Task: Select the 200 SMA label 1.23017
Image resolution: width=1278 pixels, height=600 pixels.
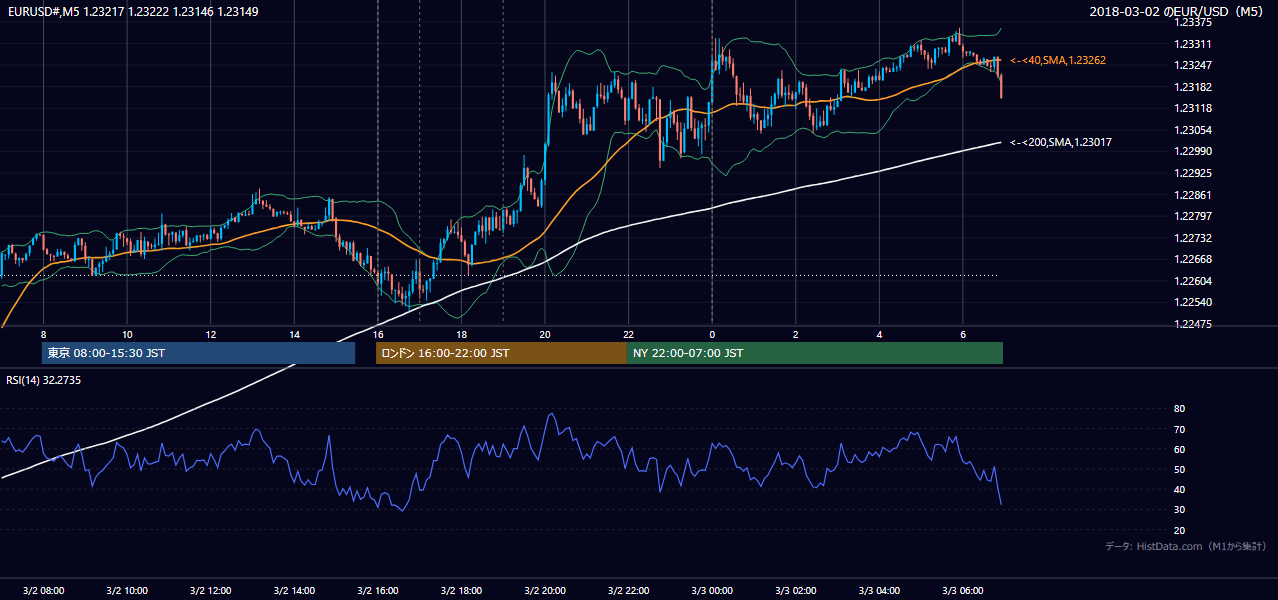Action: (x=1060, y=142)
